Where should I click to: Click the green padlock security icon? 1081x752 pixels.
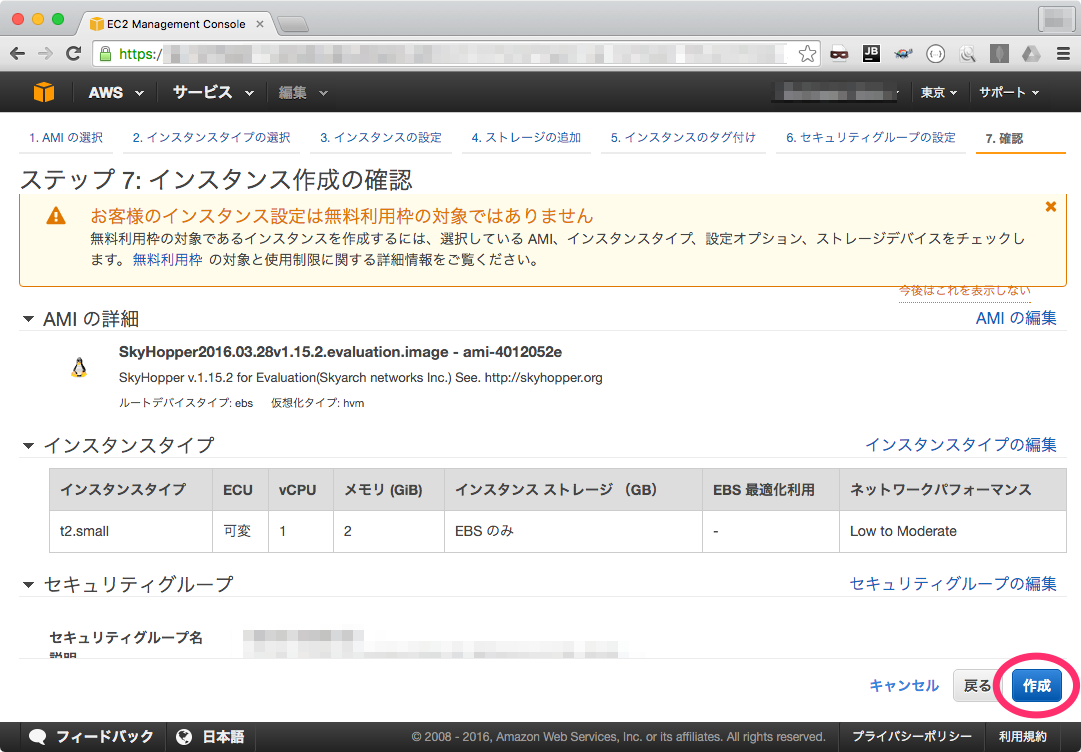[x=105, y=54]
